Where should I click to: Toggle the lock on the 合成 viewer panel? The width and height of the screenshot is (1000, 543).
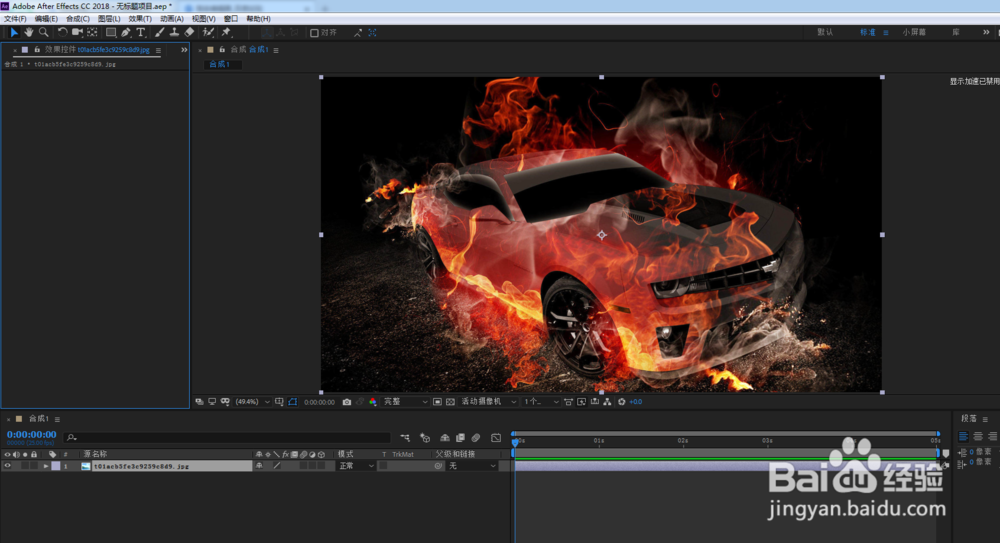[222, 50]
